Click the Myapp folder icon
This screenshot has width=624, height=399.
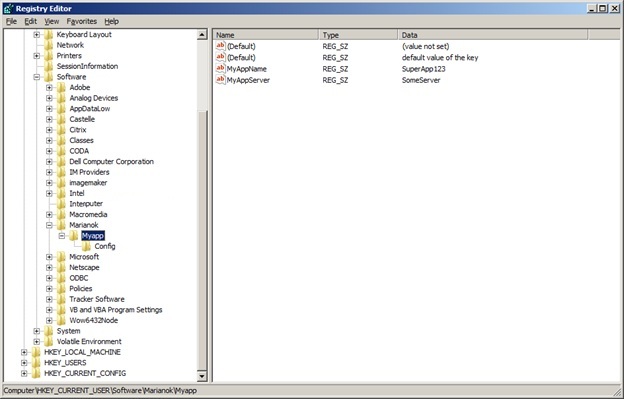[74, 236]
